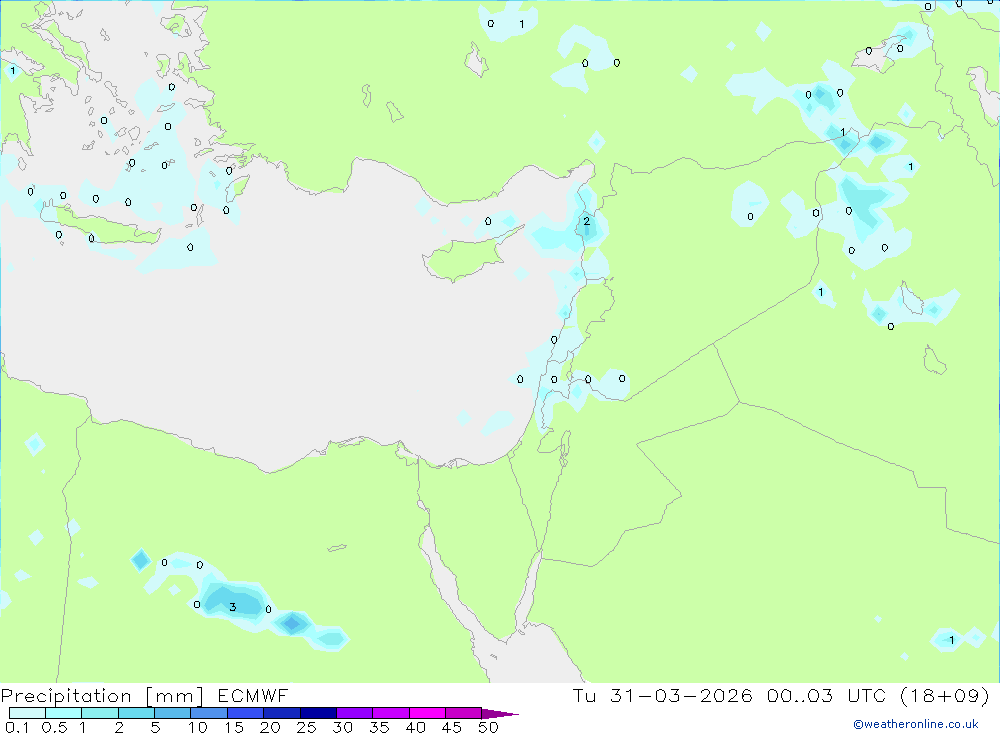Select the 20–25 mm dark blue swatch

pos(281,713)
